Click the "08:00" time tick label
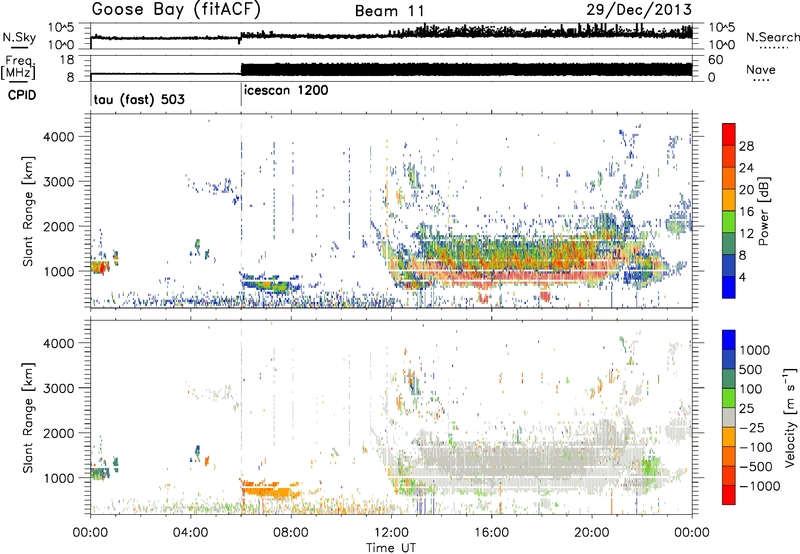 (x=291, y=533)
